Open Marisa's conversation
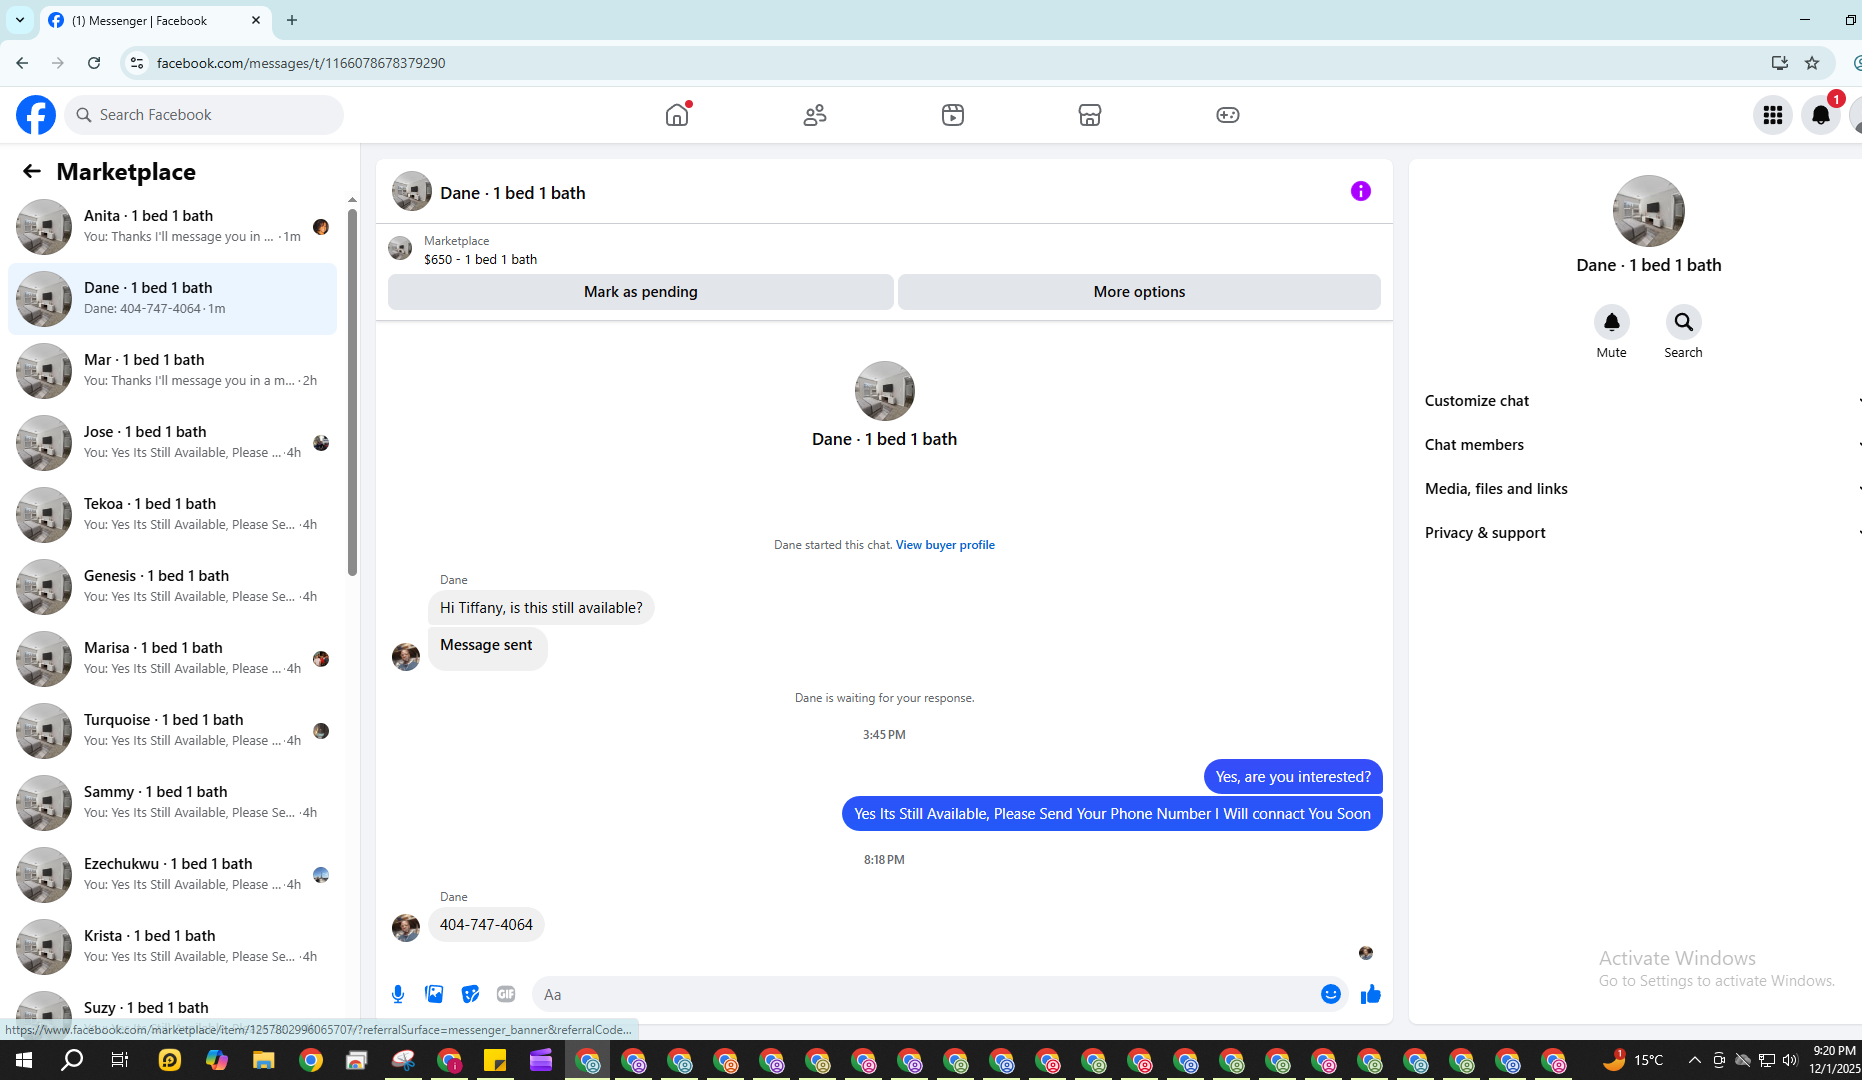Screen dimensions: 1862x1080 pyautogui.click(x=172, y=659)
